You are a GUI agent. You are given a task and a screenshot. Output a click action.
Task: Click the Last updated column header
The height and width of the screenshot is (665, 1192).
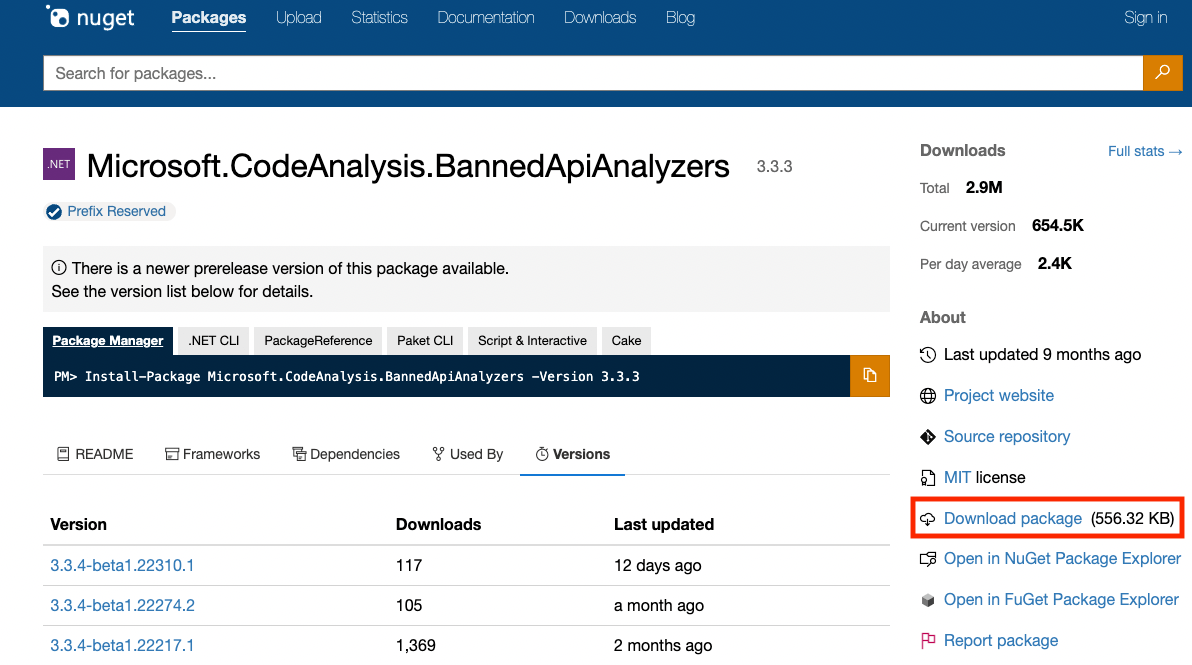click(664, 524)
